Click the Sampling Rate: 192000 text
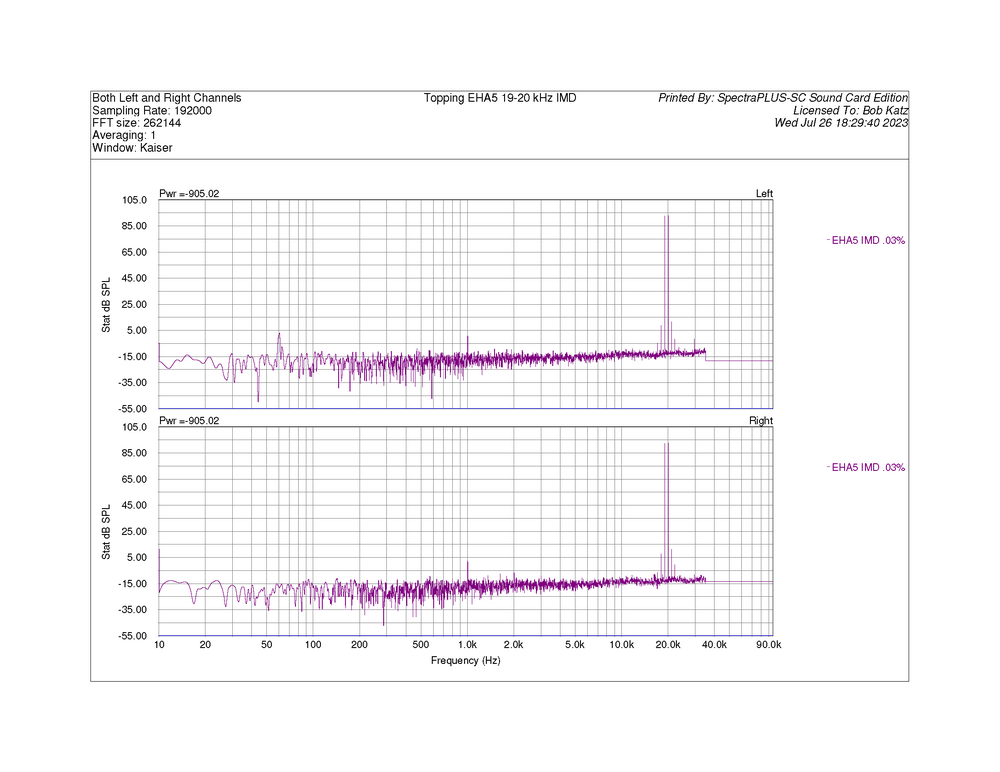Viewport: 1000px width, 772px height. pyautogui.click(x=152, y=111)
